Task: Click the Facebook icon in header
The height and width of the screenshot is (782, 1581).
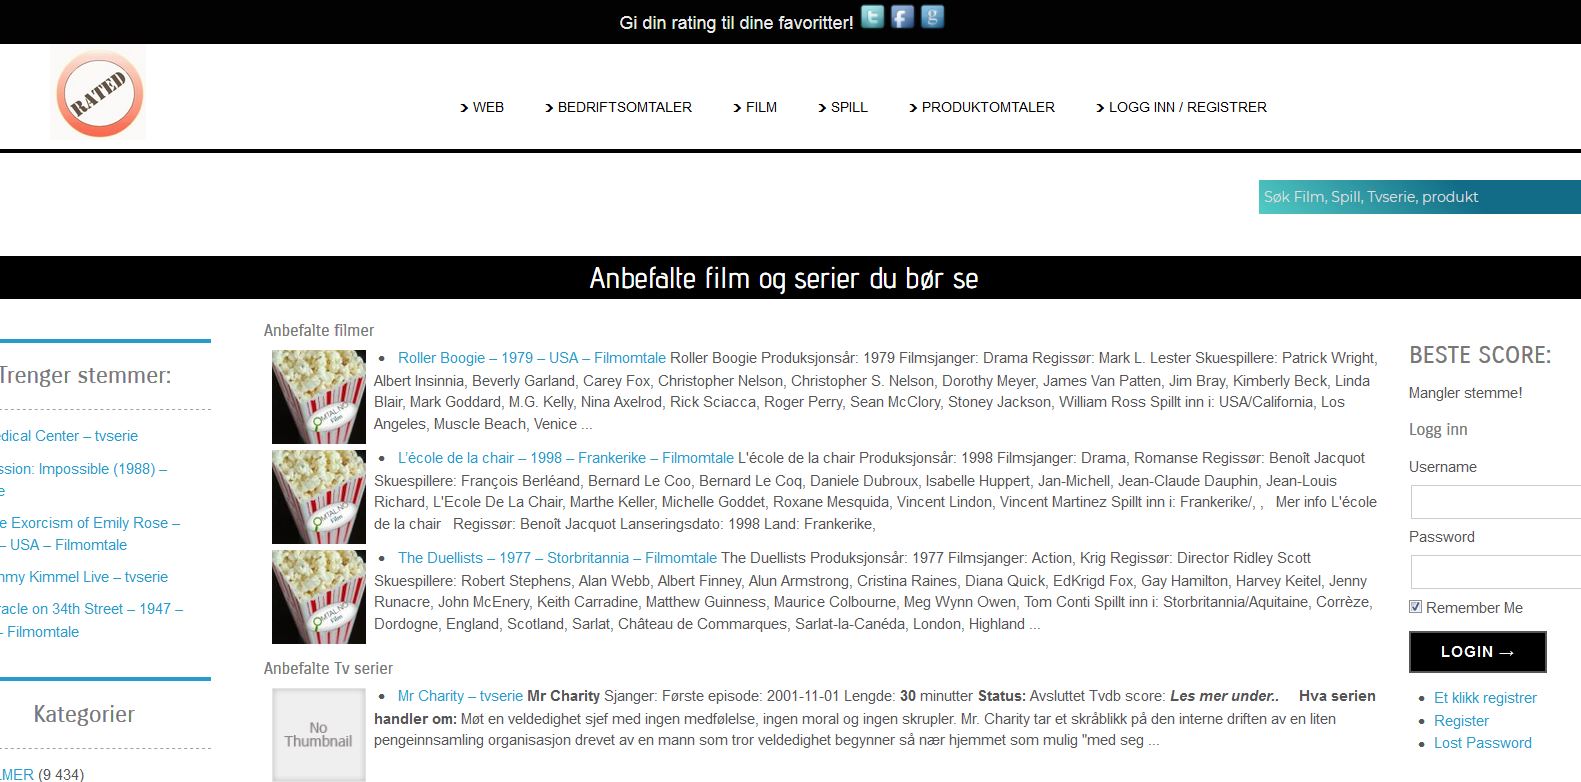Action: 902,17
